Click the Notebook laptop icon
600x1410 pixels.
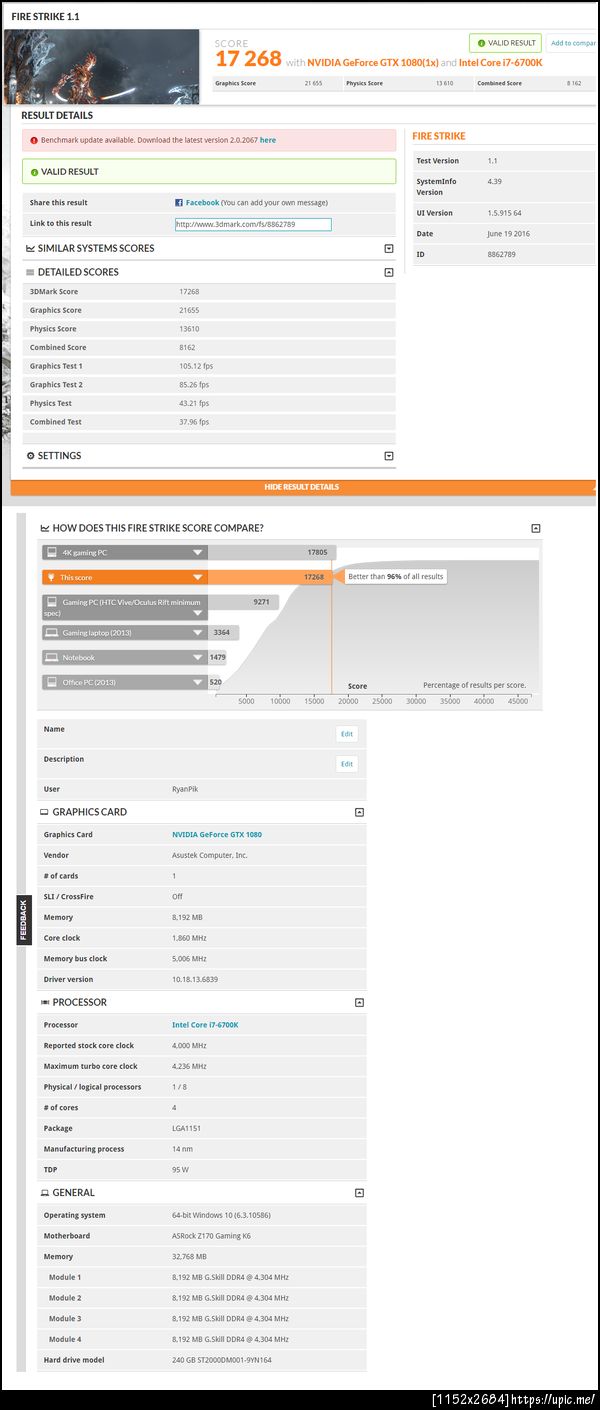coord(51,658)
